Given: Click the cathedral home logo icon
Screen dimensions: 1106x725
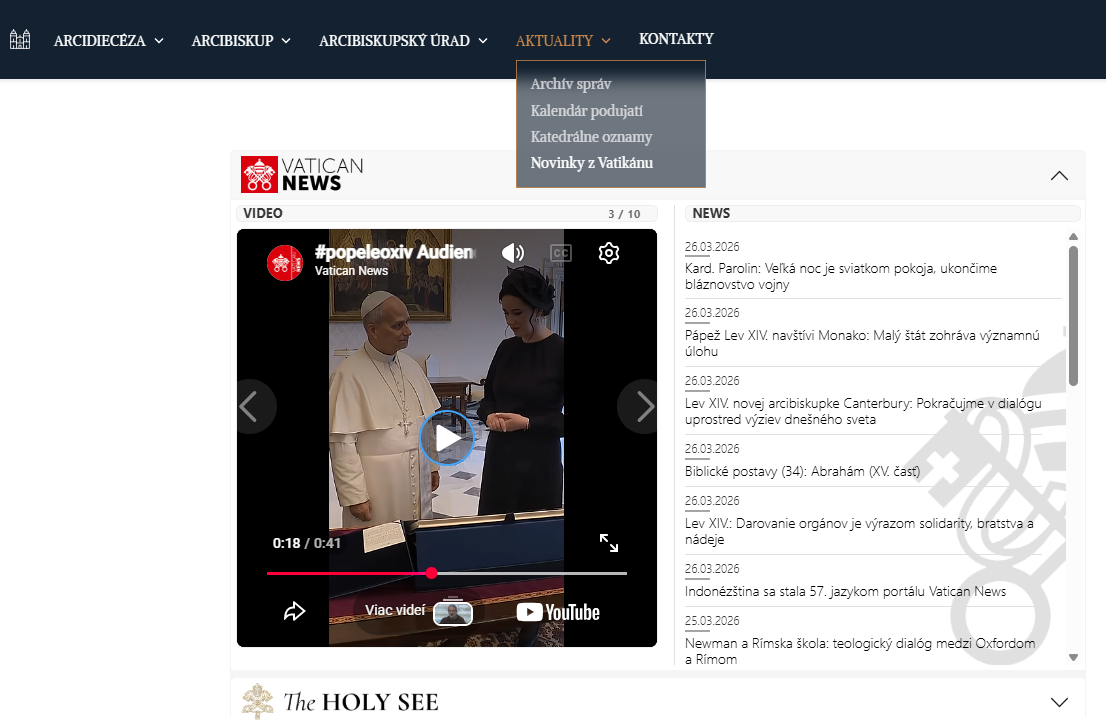Looking at the screenshot, I should tap(20, 40).
